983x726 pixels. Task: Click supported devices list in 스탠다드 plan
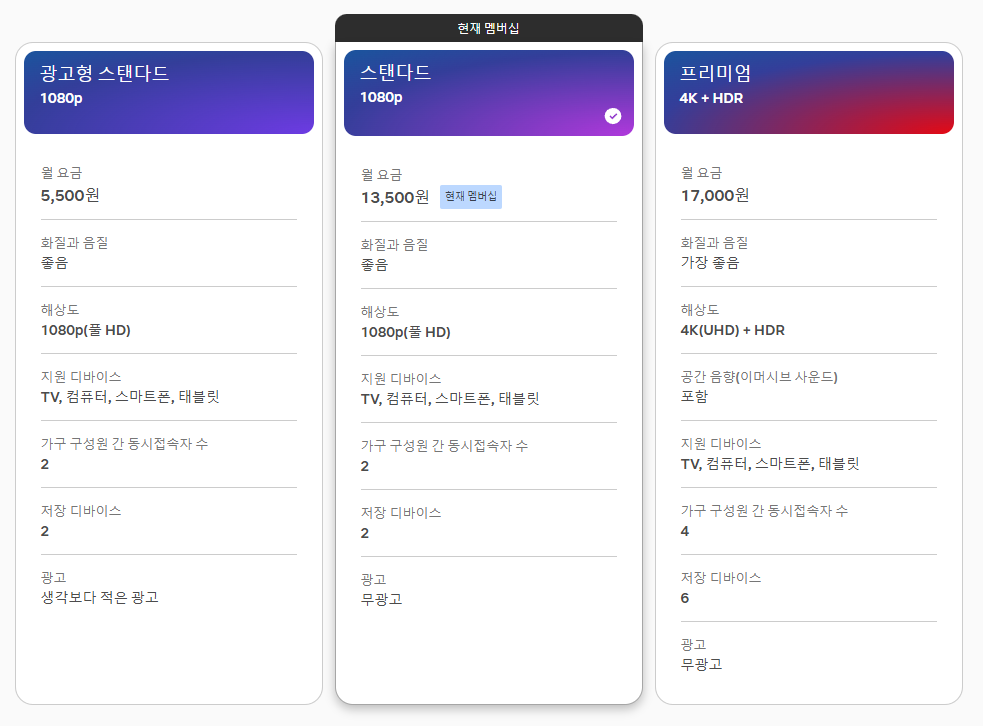tap(450, 399)
